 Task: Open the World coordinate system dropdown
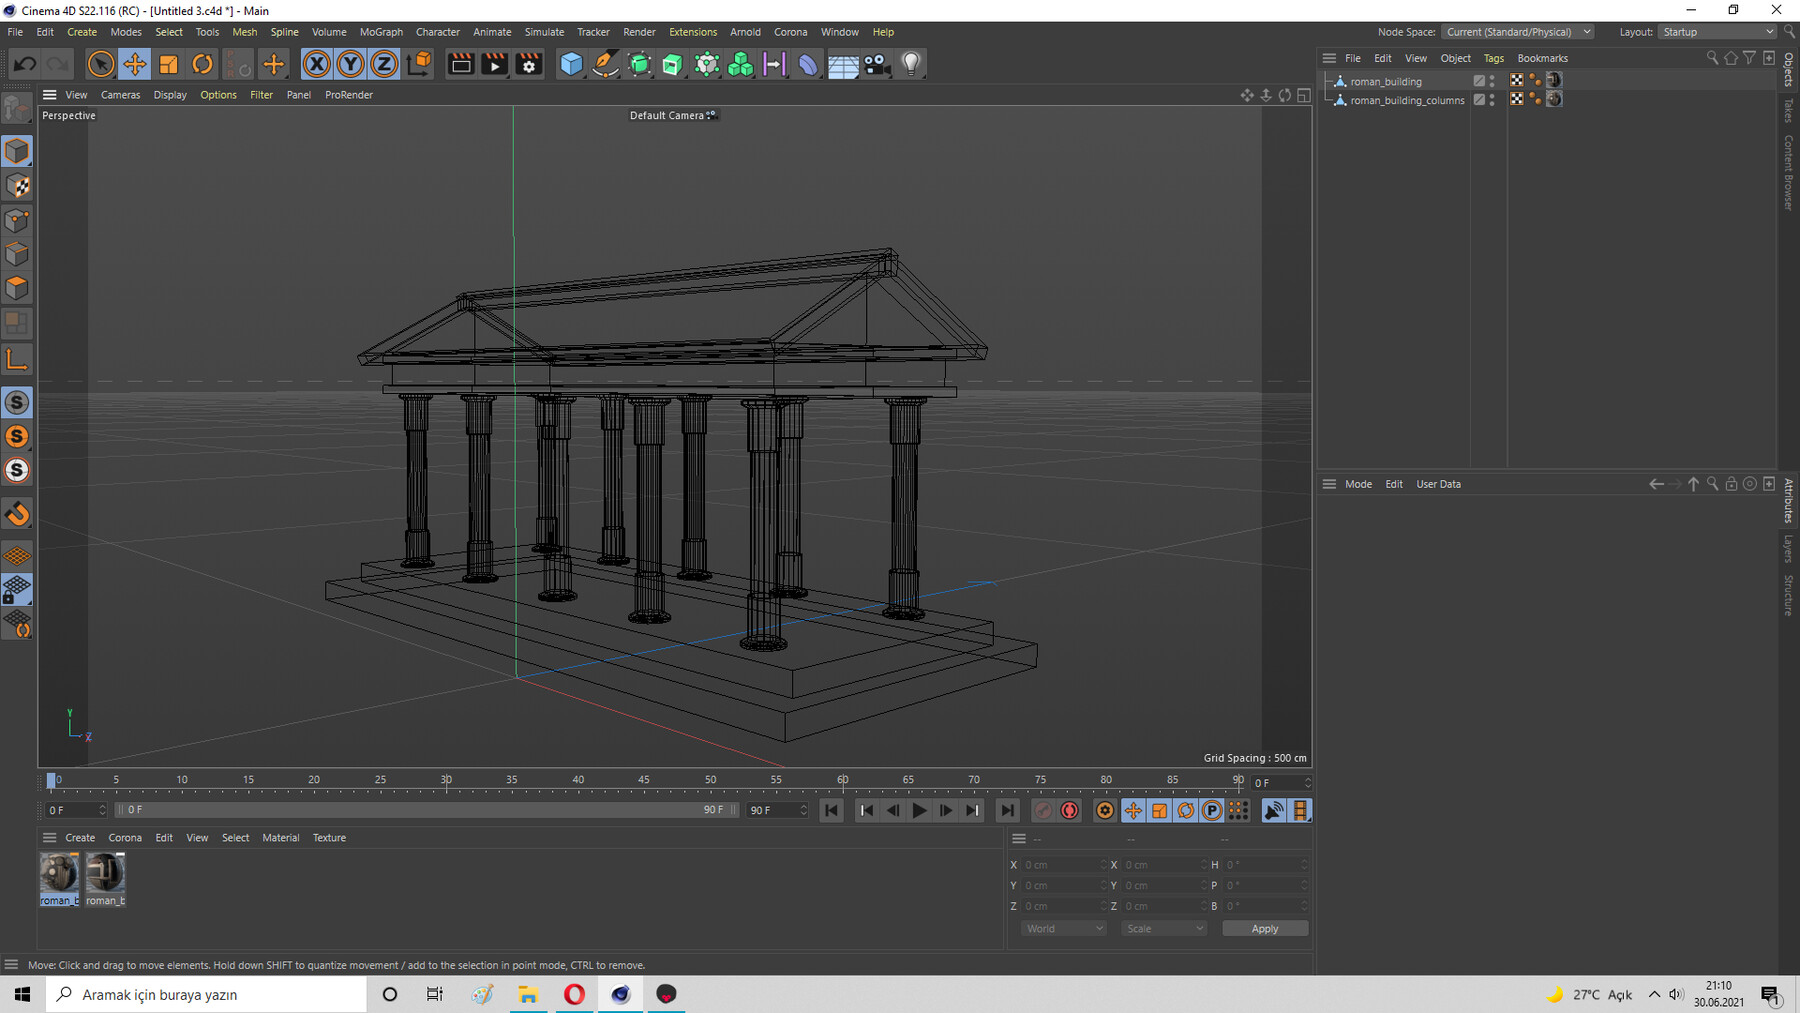pos(1063,929)
